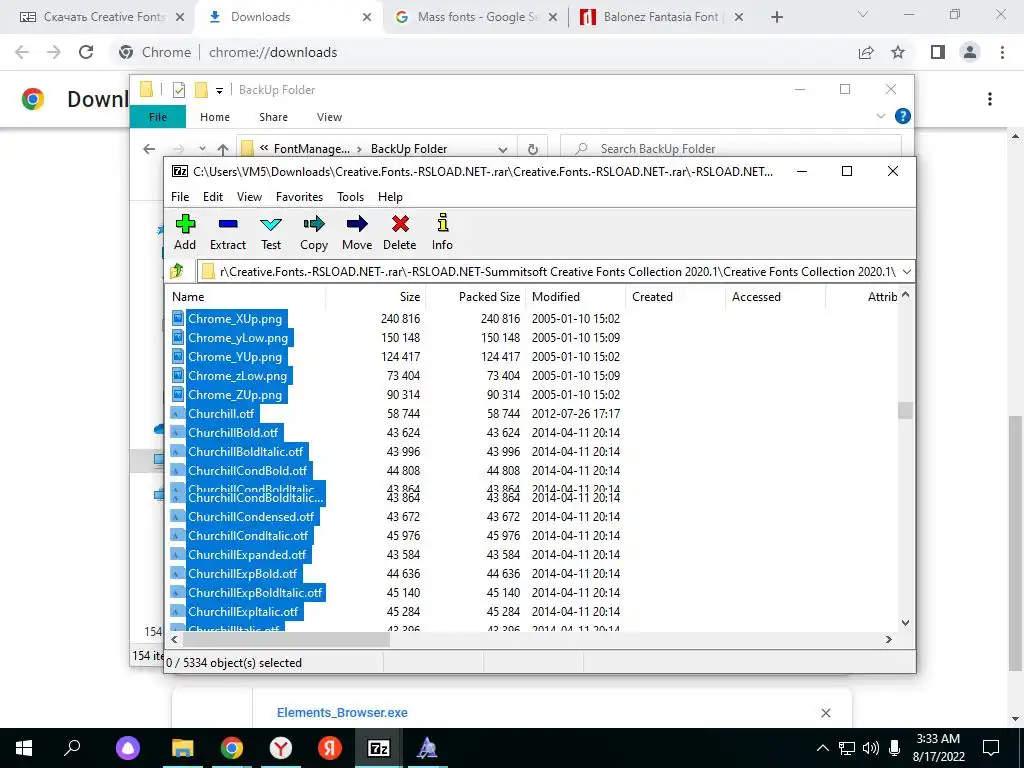Click Explorer up-folder arrow
The image size is (1024, 768).
[223, 149]
